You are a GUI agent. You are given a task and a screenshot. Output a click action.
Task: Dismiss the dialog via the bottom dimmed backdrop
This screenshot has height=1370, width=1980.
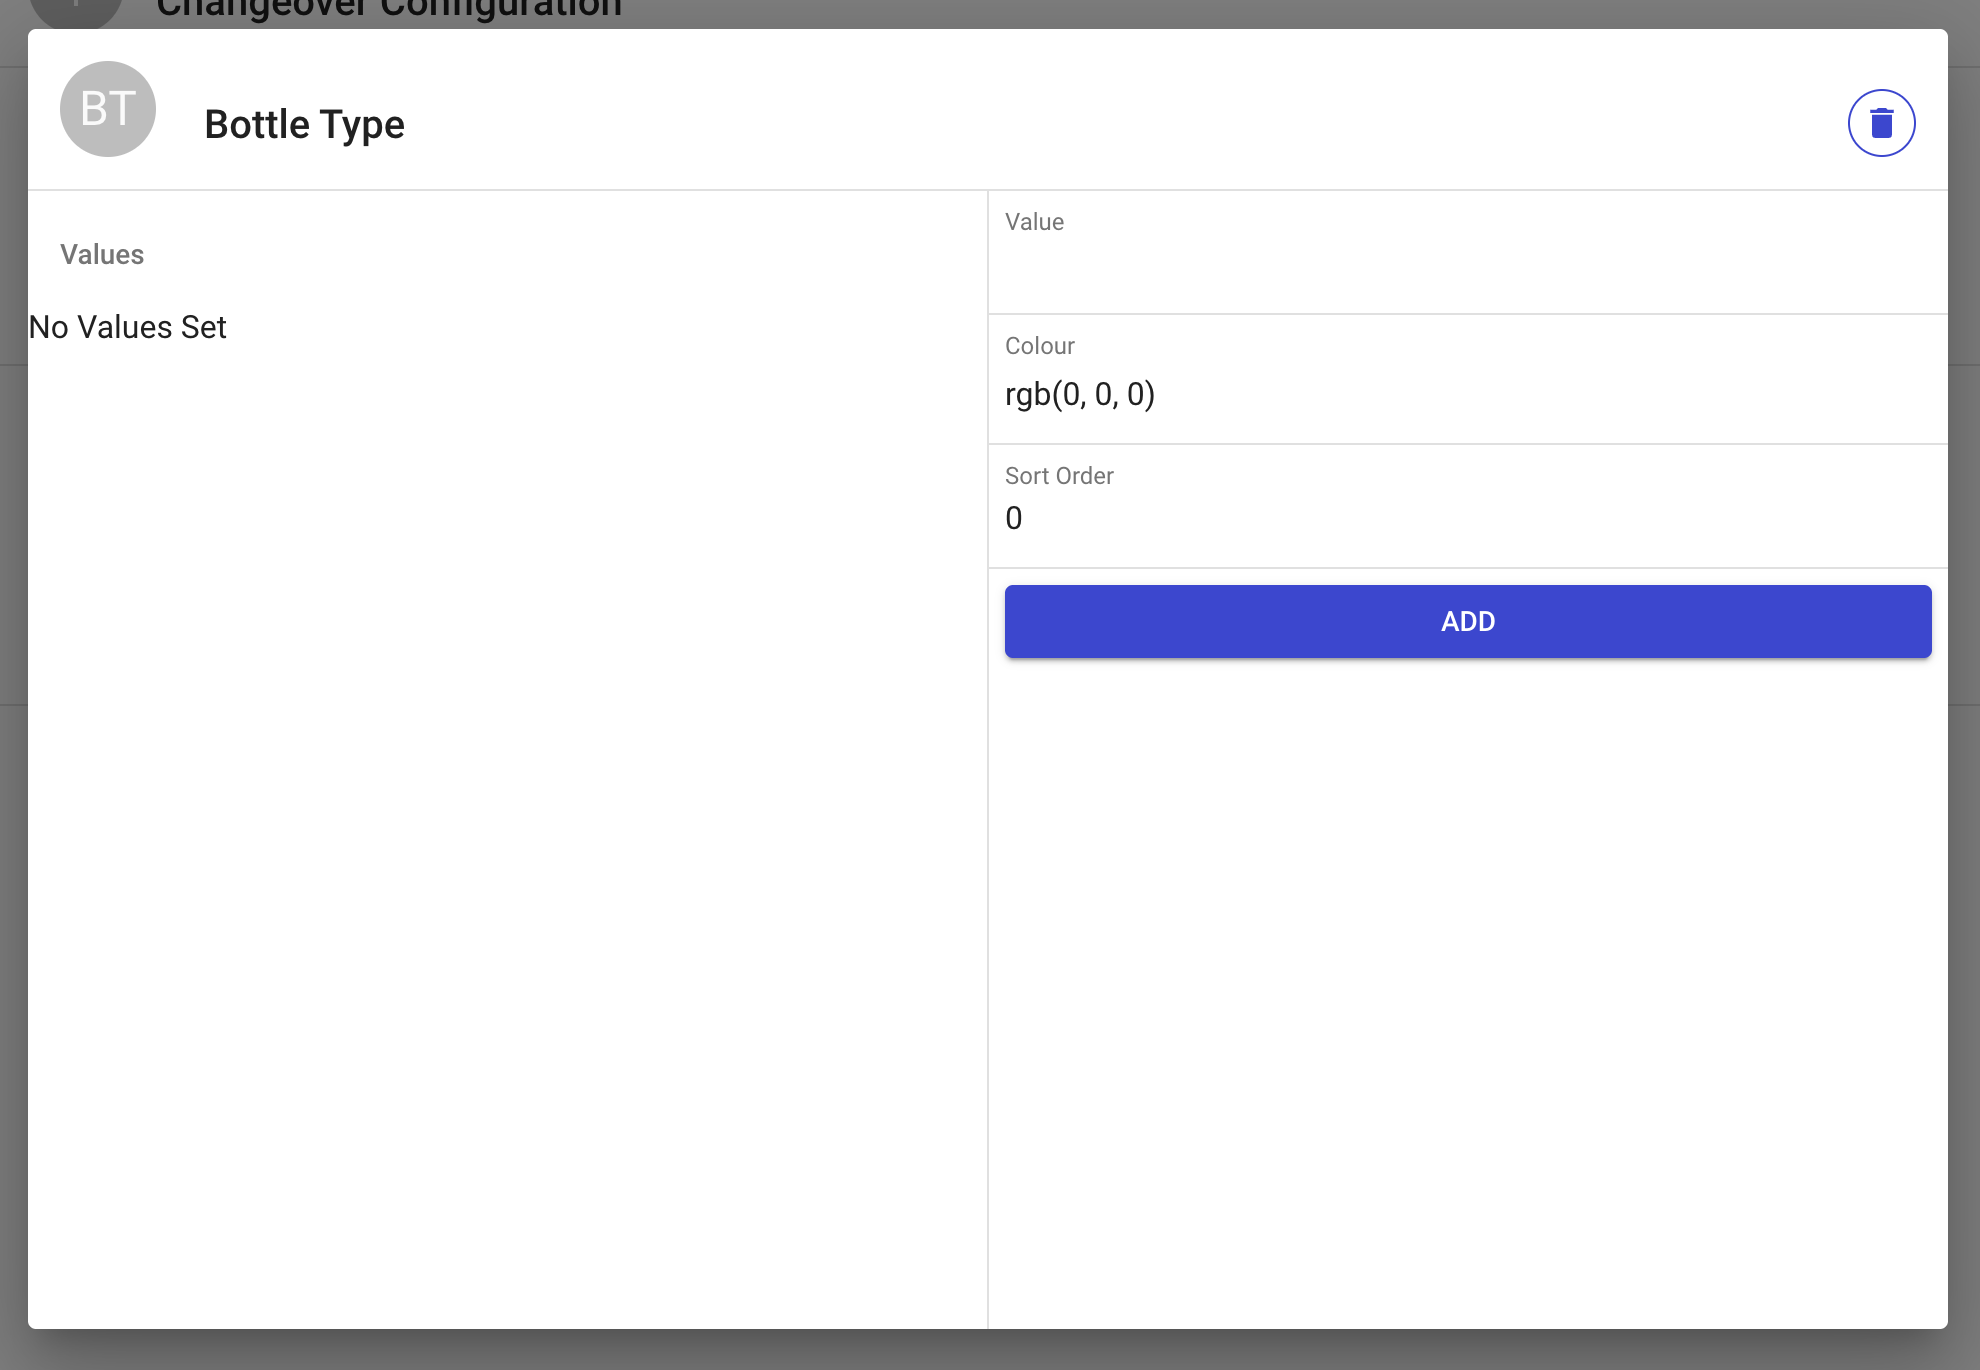(990, 1350)
